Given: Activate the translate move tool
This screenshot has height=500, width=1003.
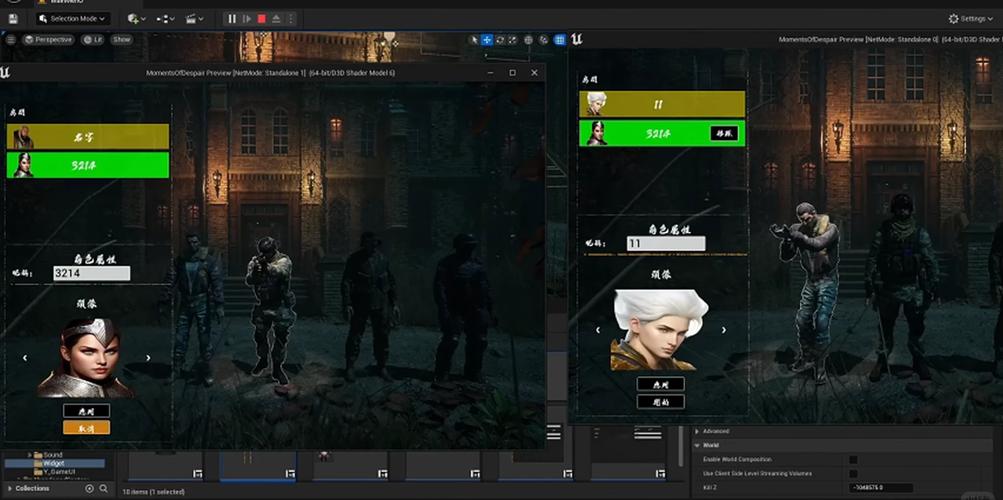Looking at the screenshot, I should [487, 40].
